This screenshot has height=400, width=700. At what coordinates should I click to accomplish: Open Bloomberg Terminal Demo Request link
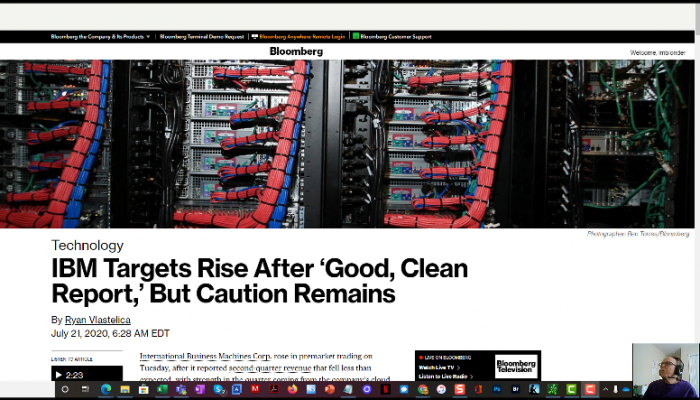coord(202,37)
